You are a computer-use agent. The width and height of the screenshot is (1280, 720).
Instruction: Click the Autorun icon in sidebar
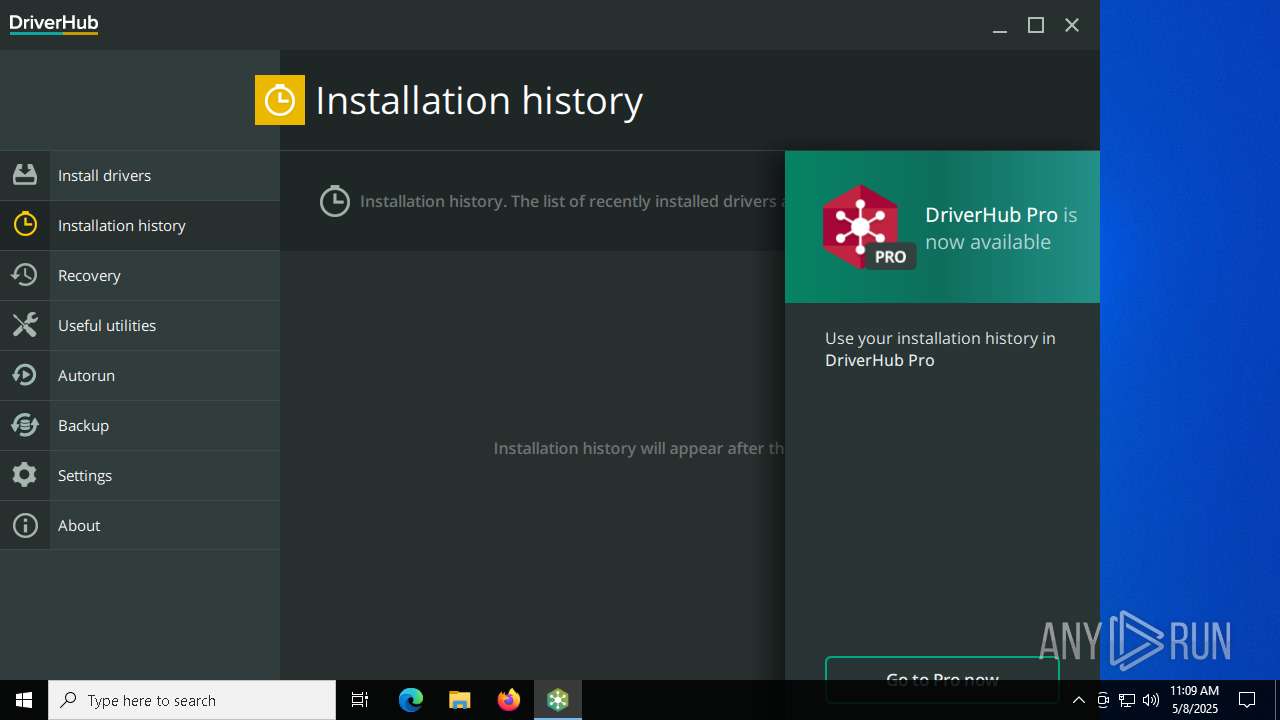[x=25, y=375]
